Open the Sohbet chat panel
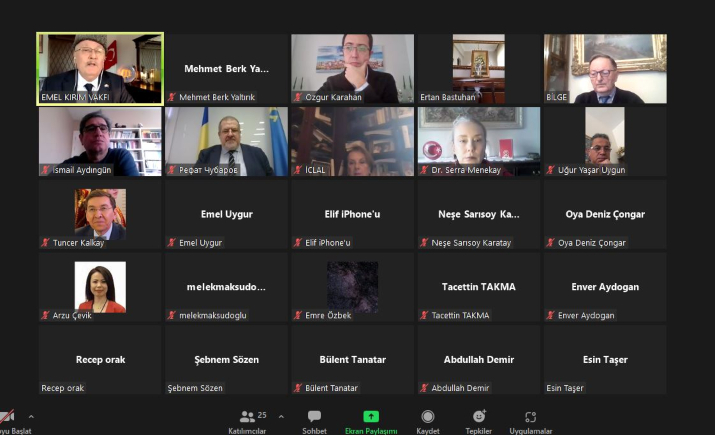 314,420
